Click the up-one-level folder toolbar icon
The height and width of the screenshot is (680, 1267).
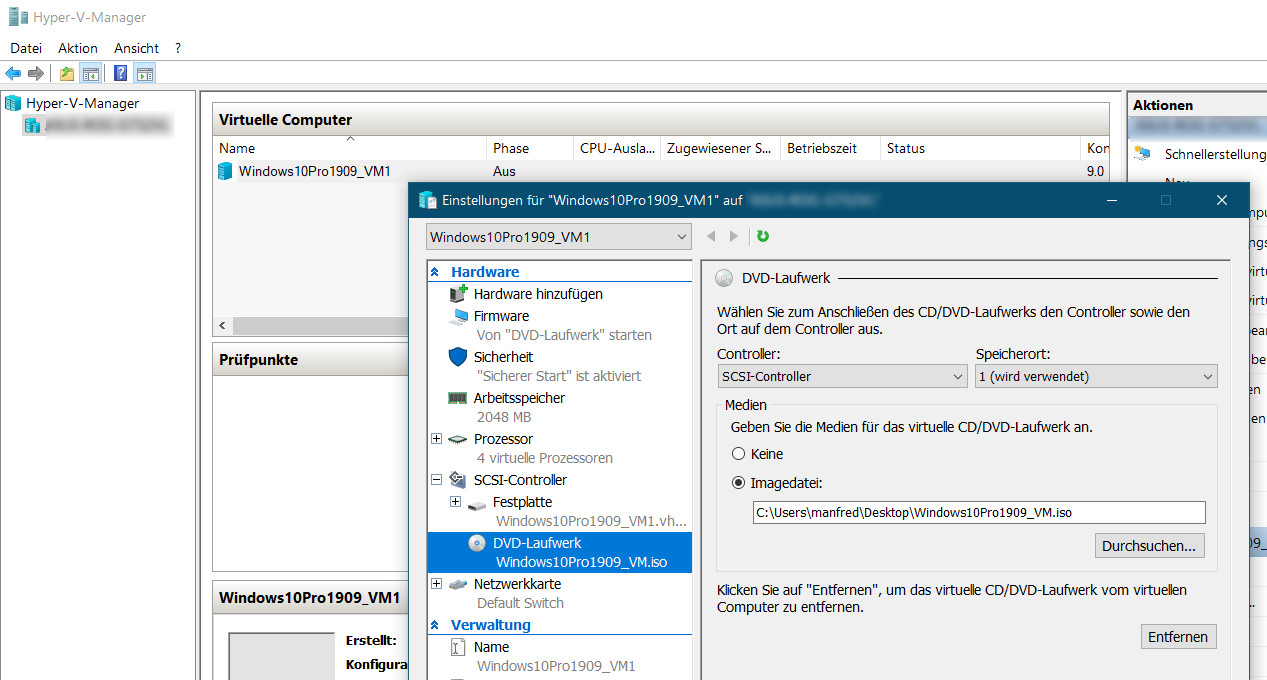click(x=66, y=73)
